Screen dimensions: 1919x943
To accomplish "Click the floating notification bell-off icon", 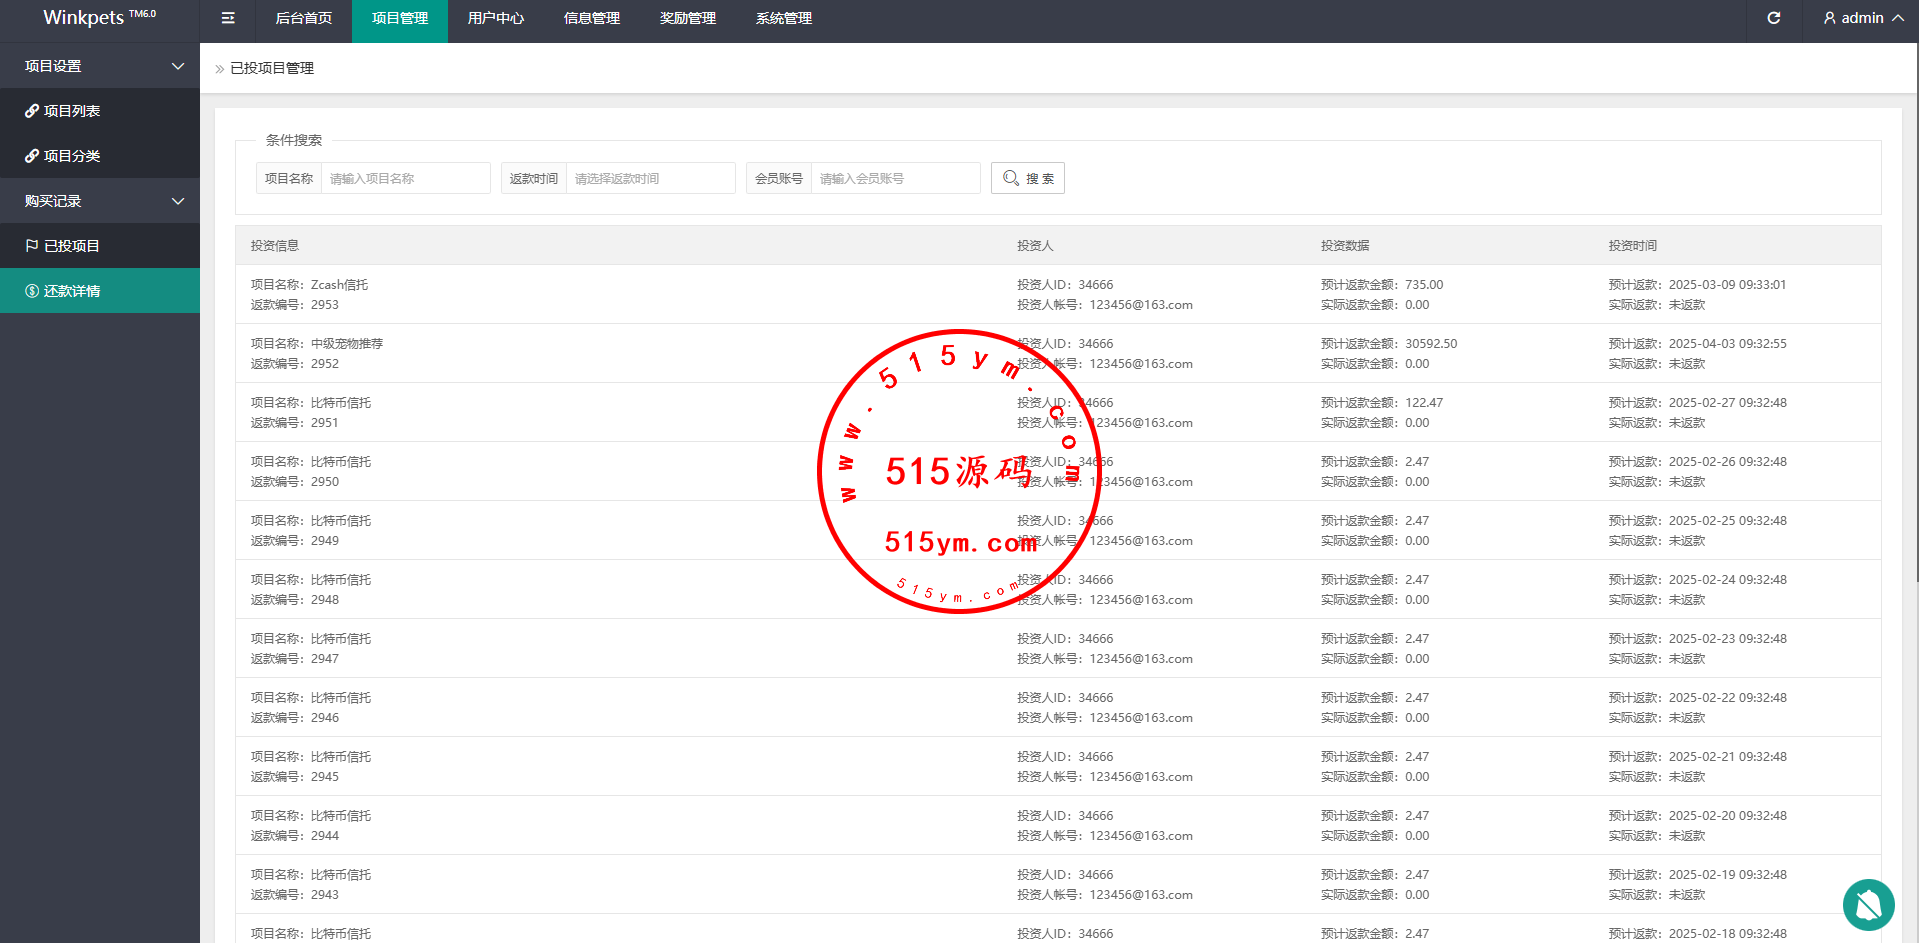I will point(1868,905).
